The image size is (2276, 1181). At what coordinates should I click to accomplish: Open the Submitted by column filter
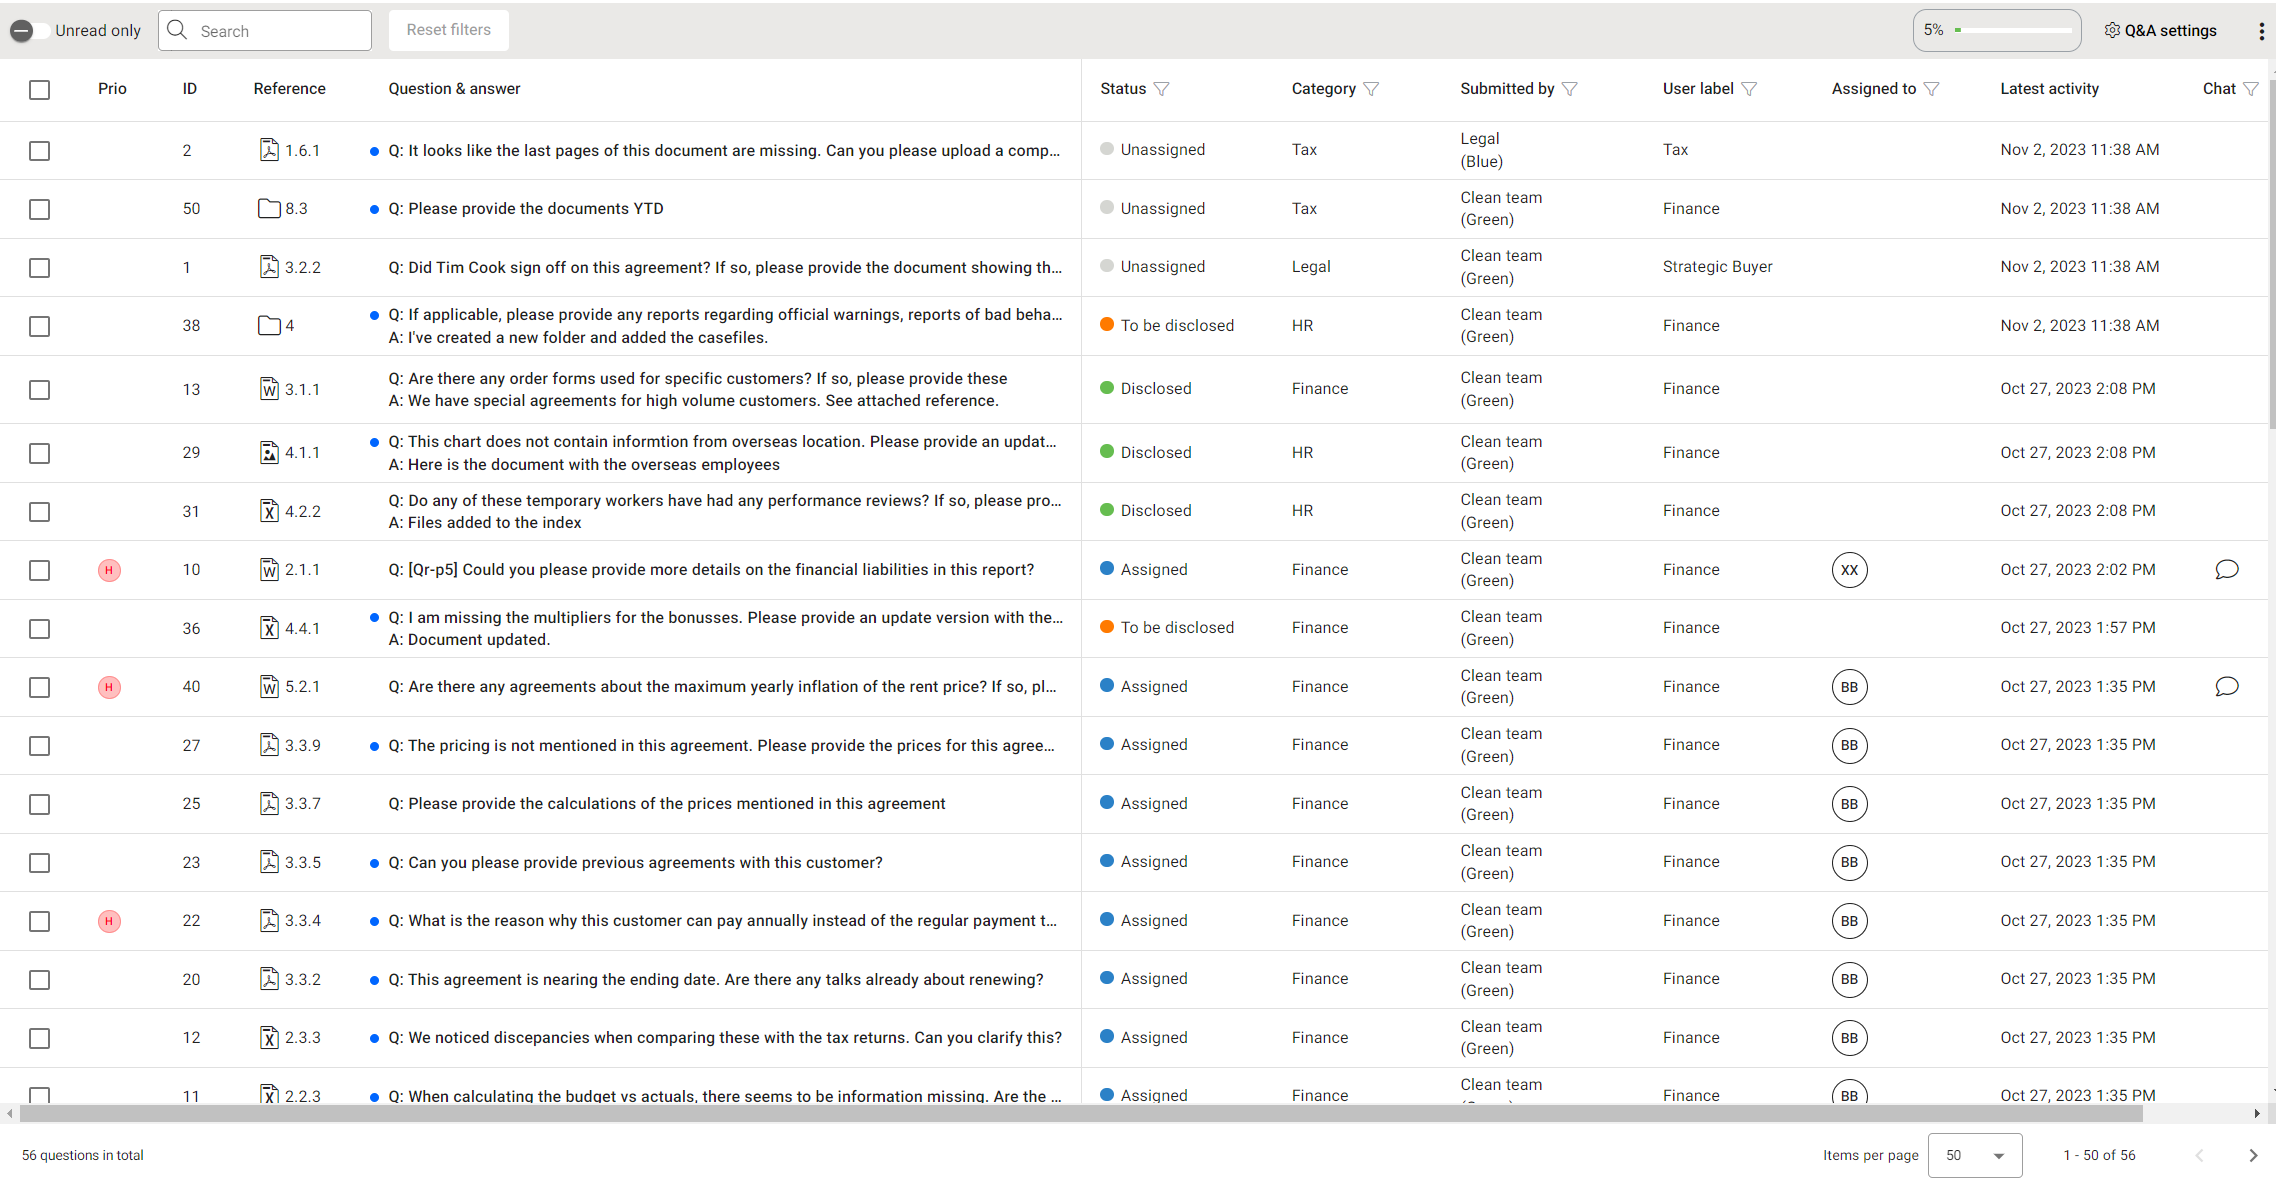click(x=1570, y=89)
